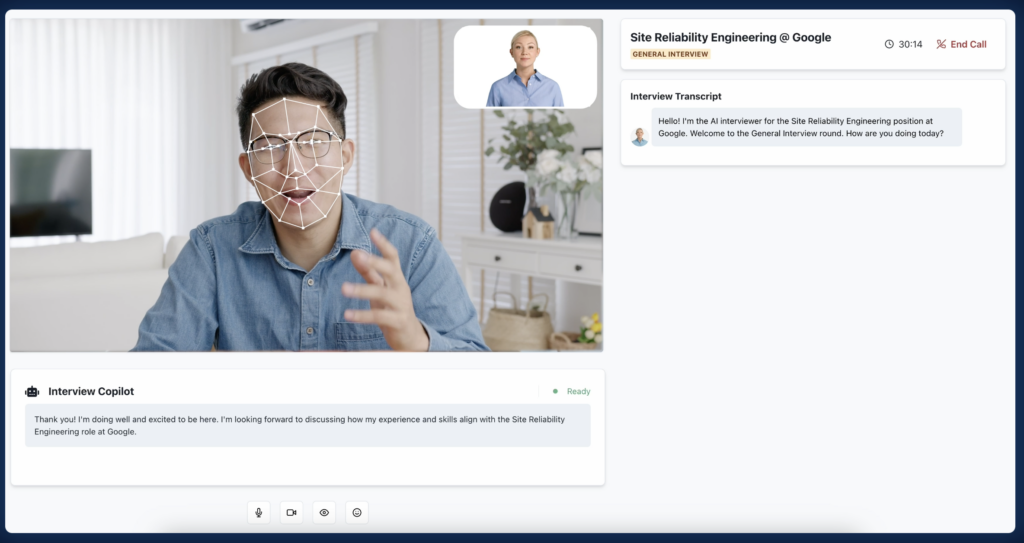Open the smiley emoji button
The image size is (1024, 543).
pyautogui.click(x=357, y=512)
